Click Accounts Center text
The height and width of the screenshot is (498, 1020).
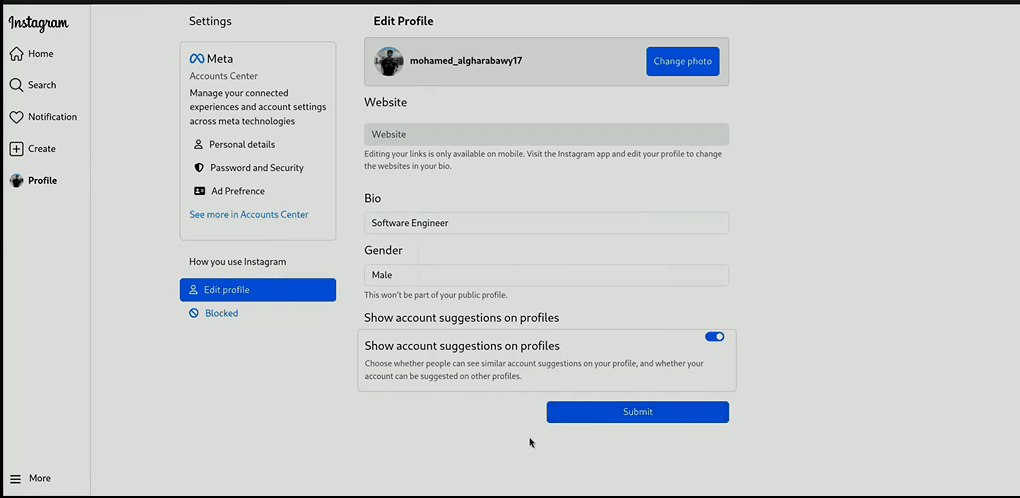[224, 76]
